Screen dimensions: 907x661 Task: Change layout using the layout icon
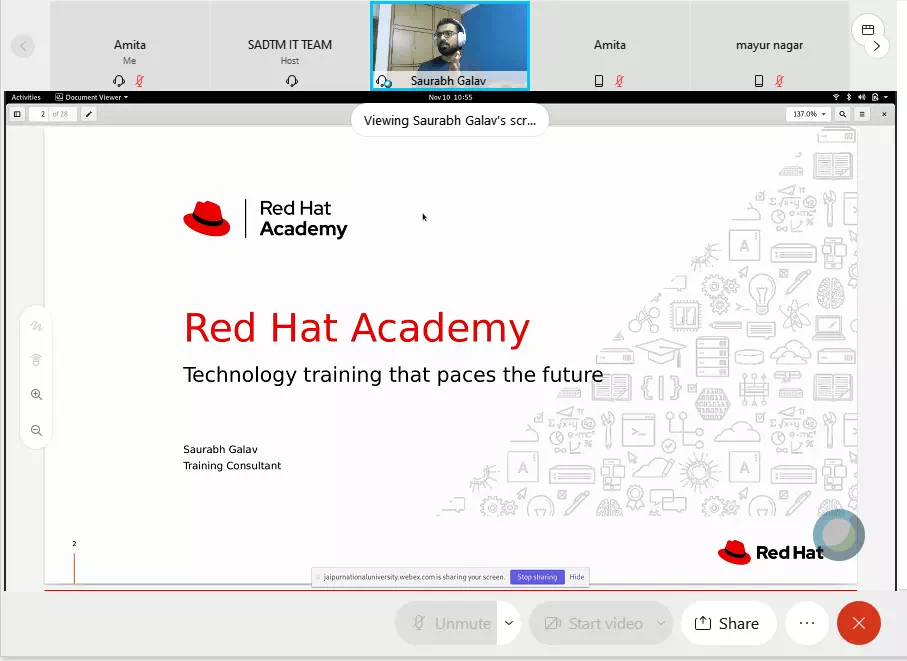coord(868,29)
